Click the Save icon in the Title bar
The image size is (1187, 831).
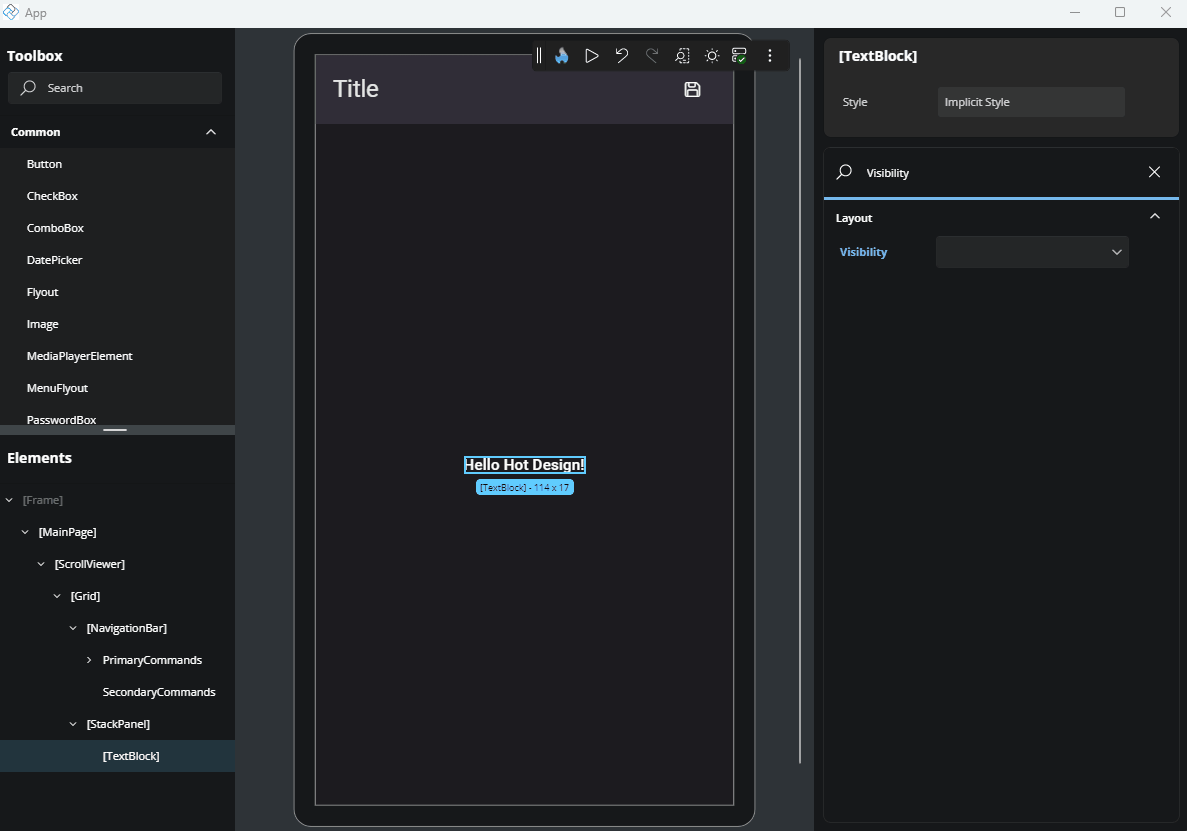[691, 89]
